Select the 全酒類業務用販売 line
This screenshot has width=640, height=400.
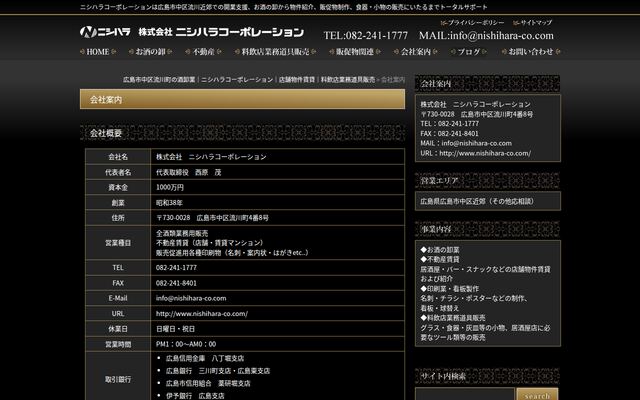182,233
